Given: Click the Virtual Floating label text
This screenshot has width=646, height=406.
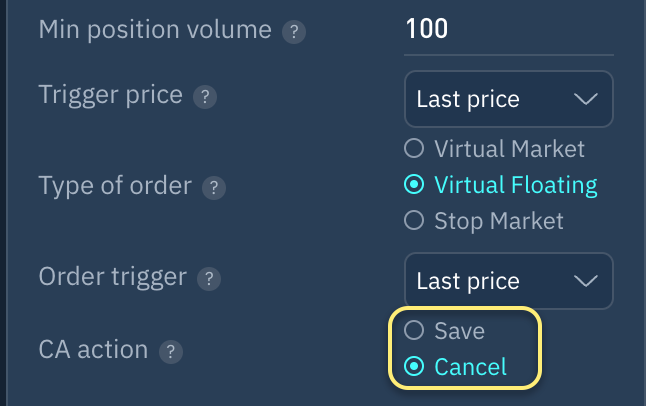Looking at the screenshot, I should (515, 185).
